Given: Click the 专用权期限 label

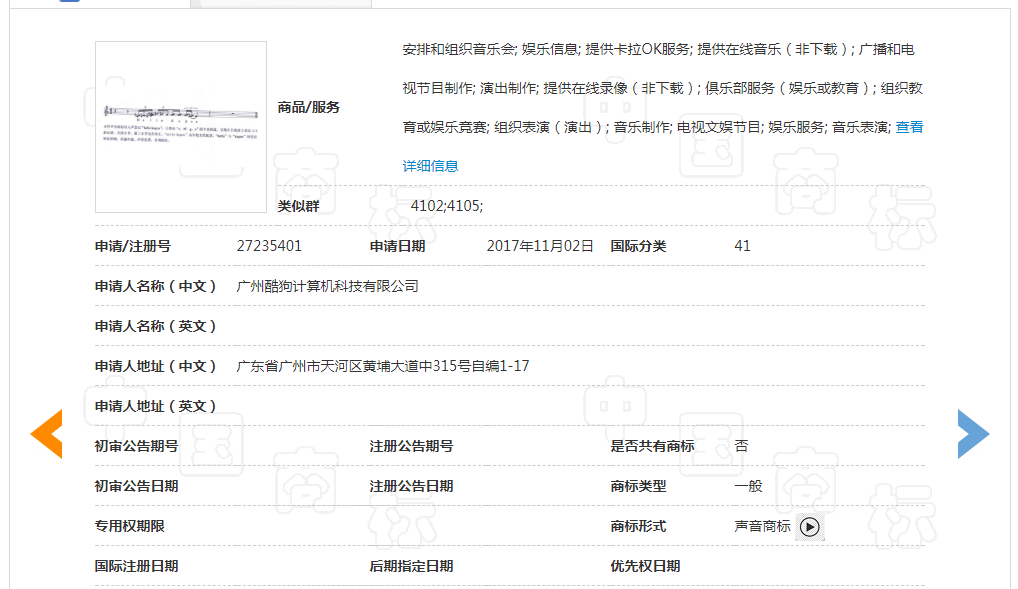Looking at the screenshot, I should (130, 526).
